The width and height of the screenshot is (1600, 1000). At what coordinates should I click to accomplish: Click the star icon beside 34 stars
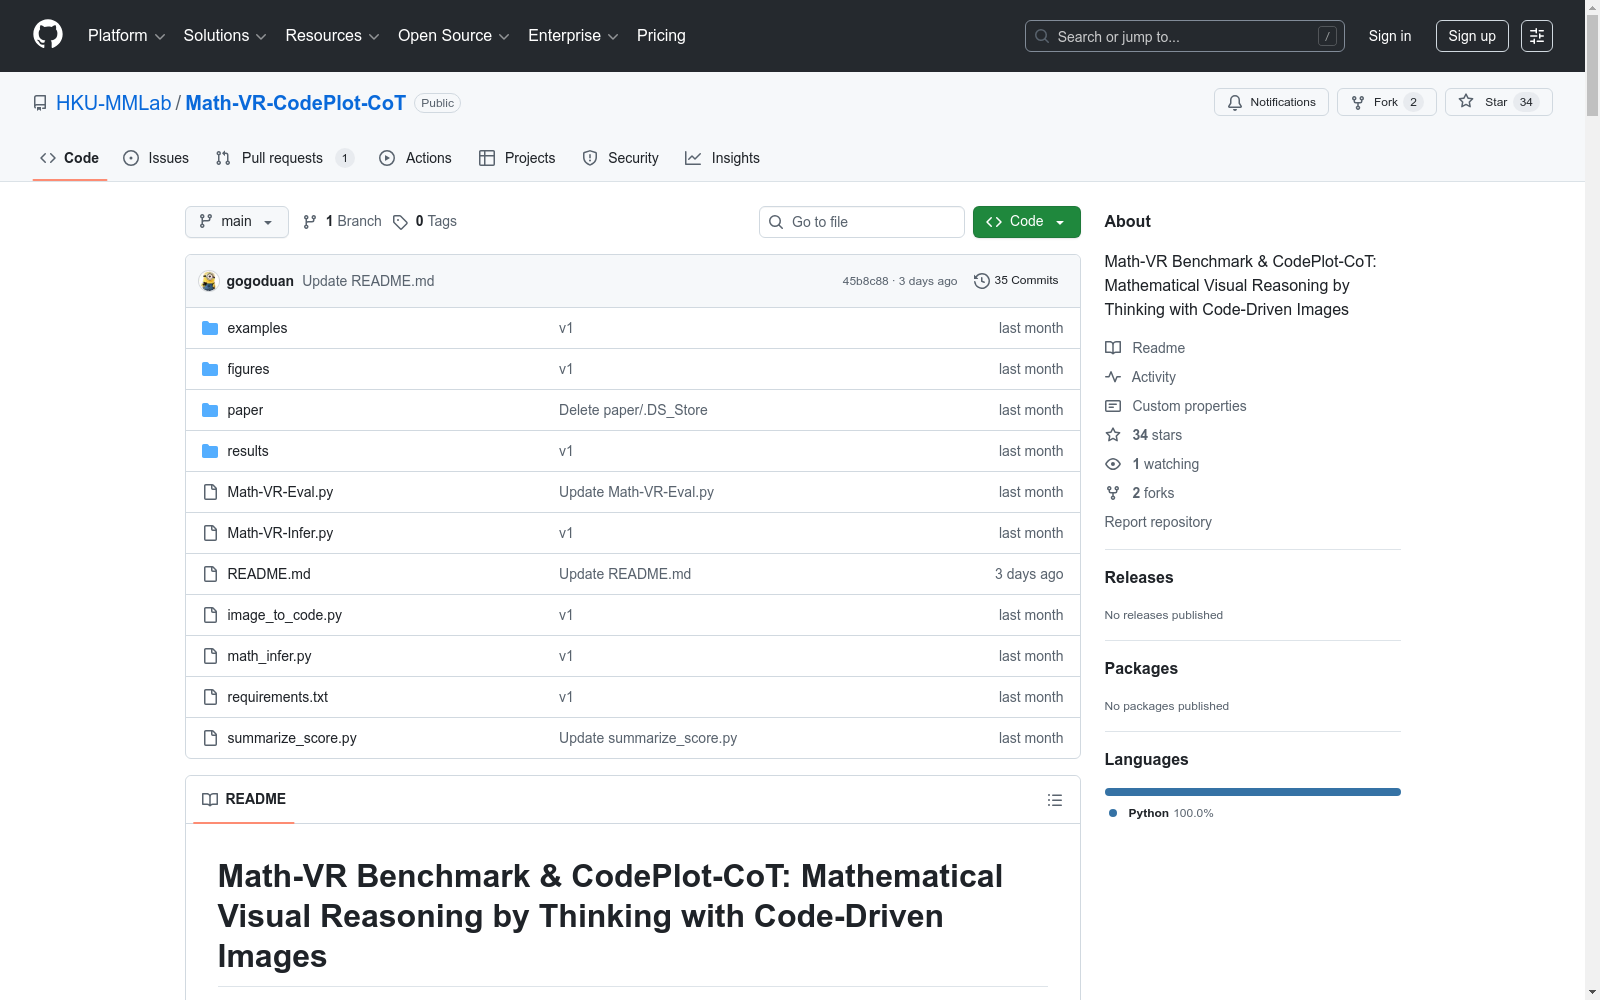tap(1113, 435)
